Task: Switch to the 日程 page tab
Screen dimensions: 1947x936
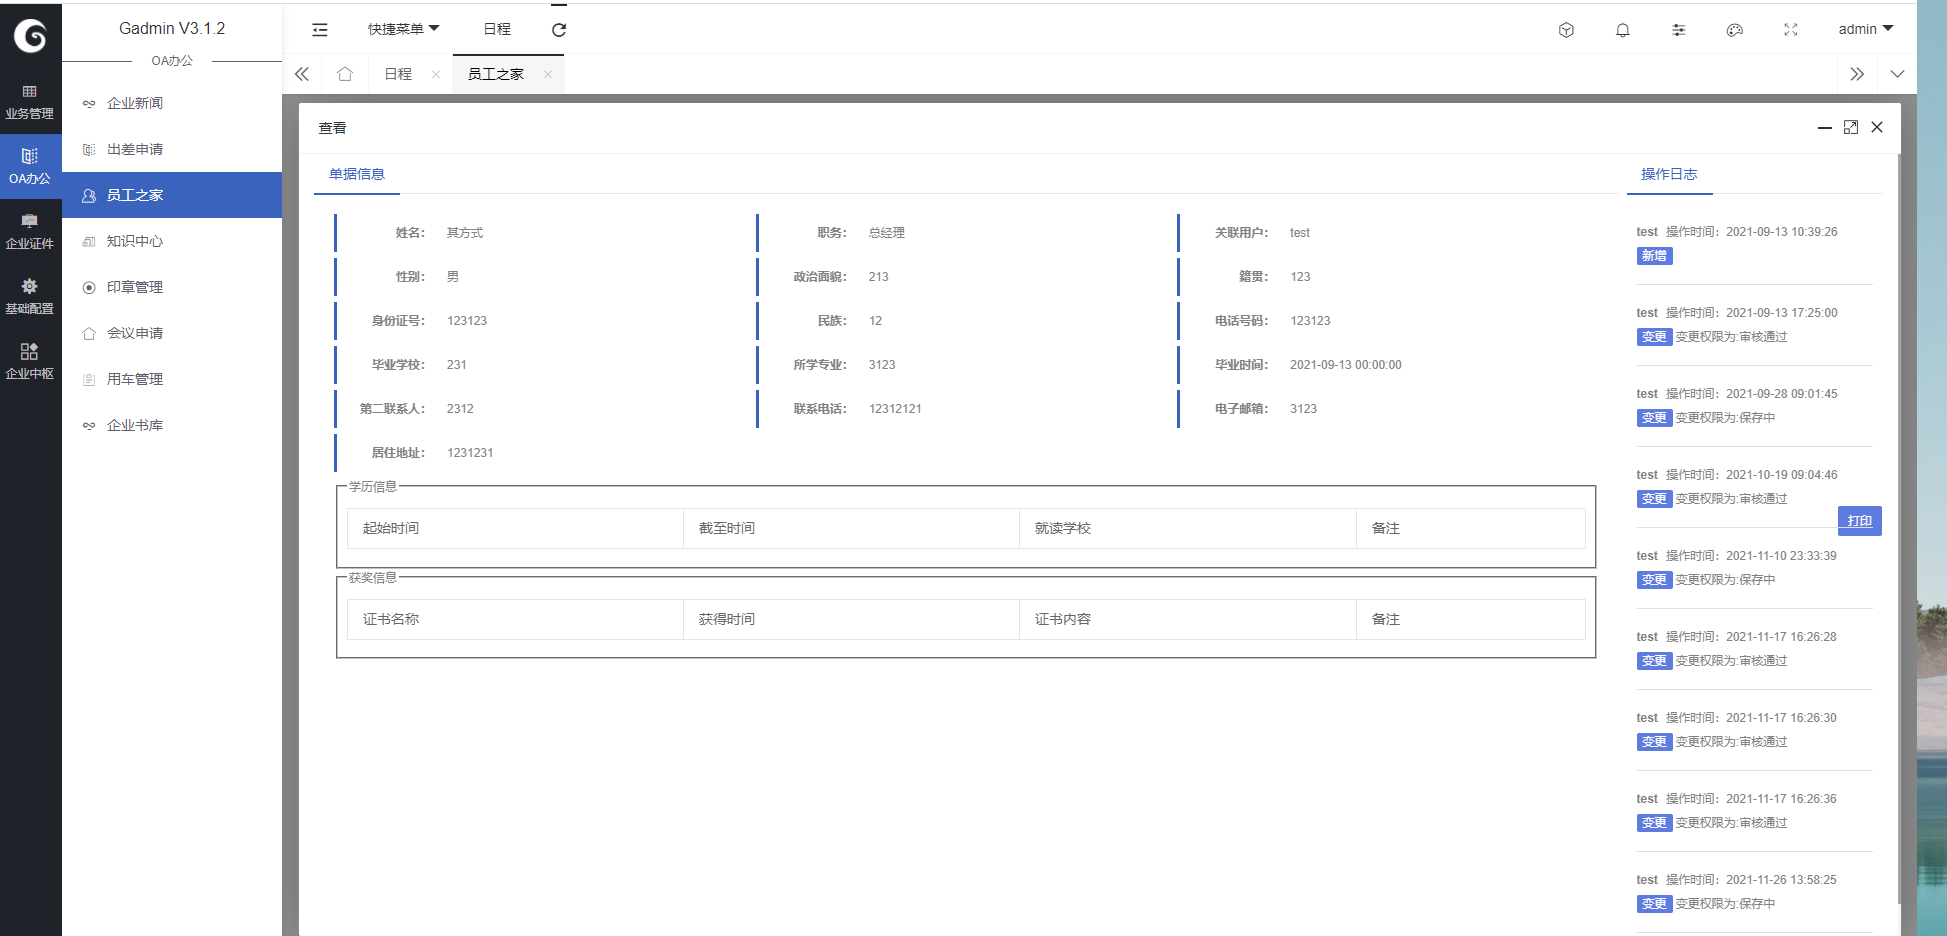Action: click(x=398, y=74)
